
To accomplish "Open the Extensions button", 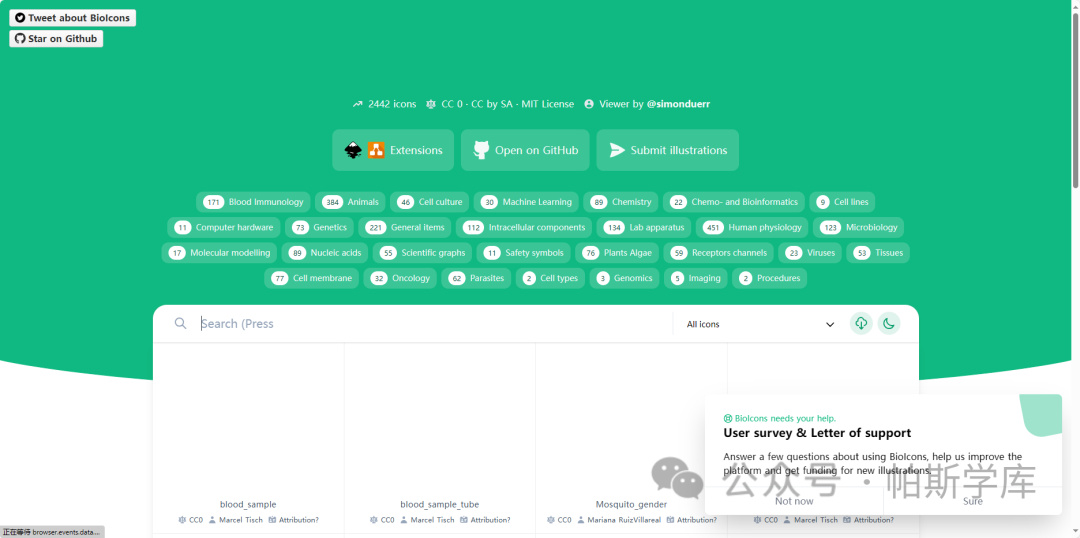I will pos(393,150).
